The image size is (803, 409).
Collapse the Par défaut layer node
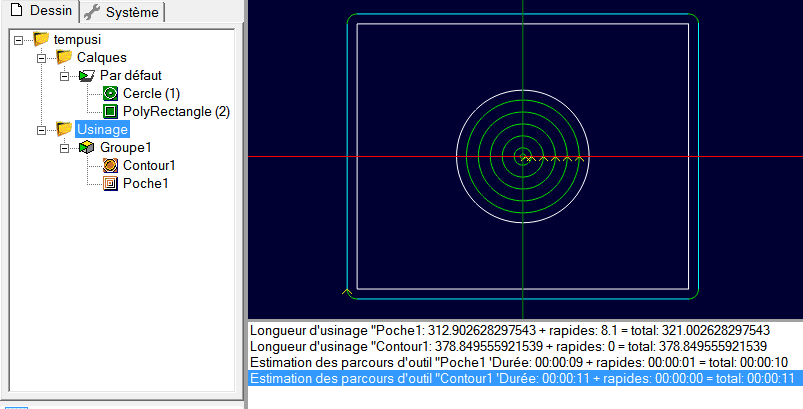(x=65, y=76)
